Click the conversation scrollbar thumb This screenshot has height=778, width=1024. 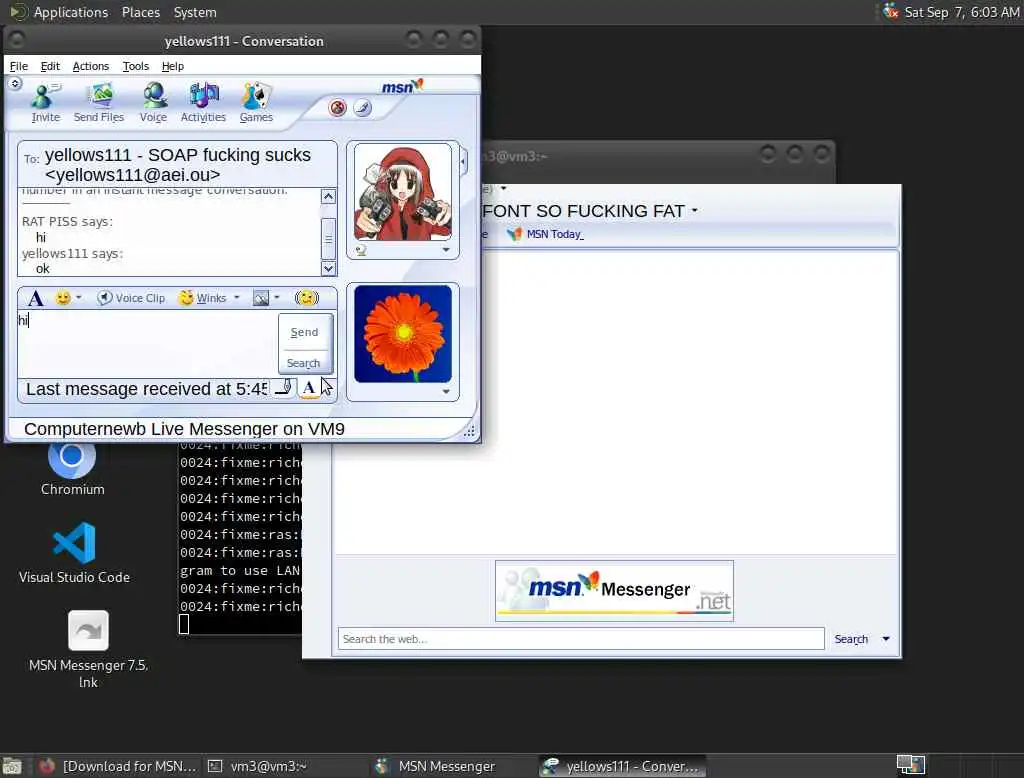click(328, 238)
